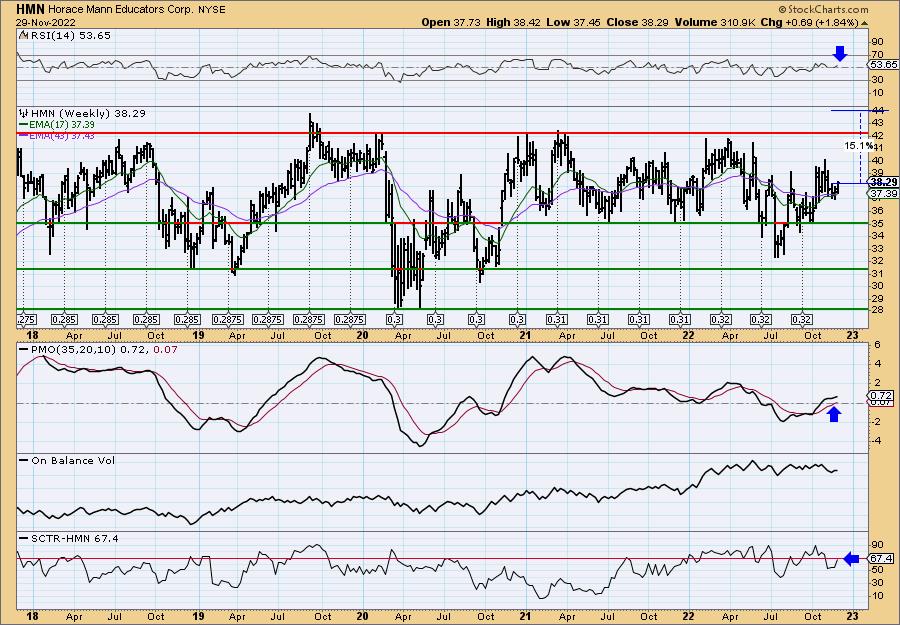Click the price bar icon before HMN (Weekly)

click(24, 113)
